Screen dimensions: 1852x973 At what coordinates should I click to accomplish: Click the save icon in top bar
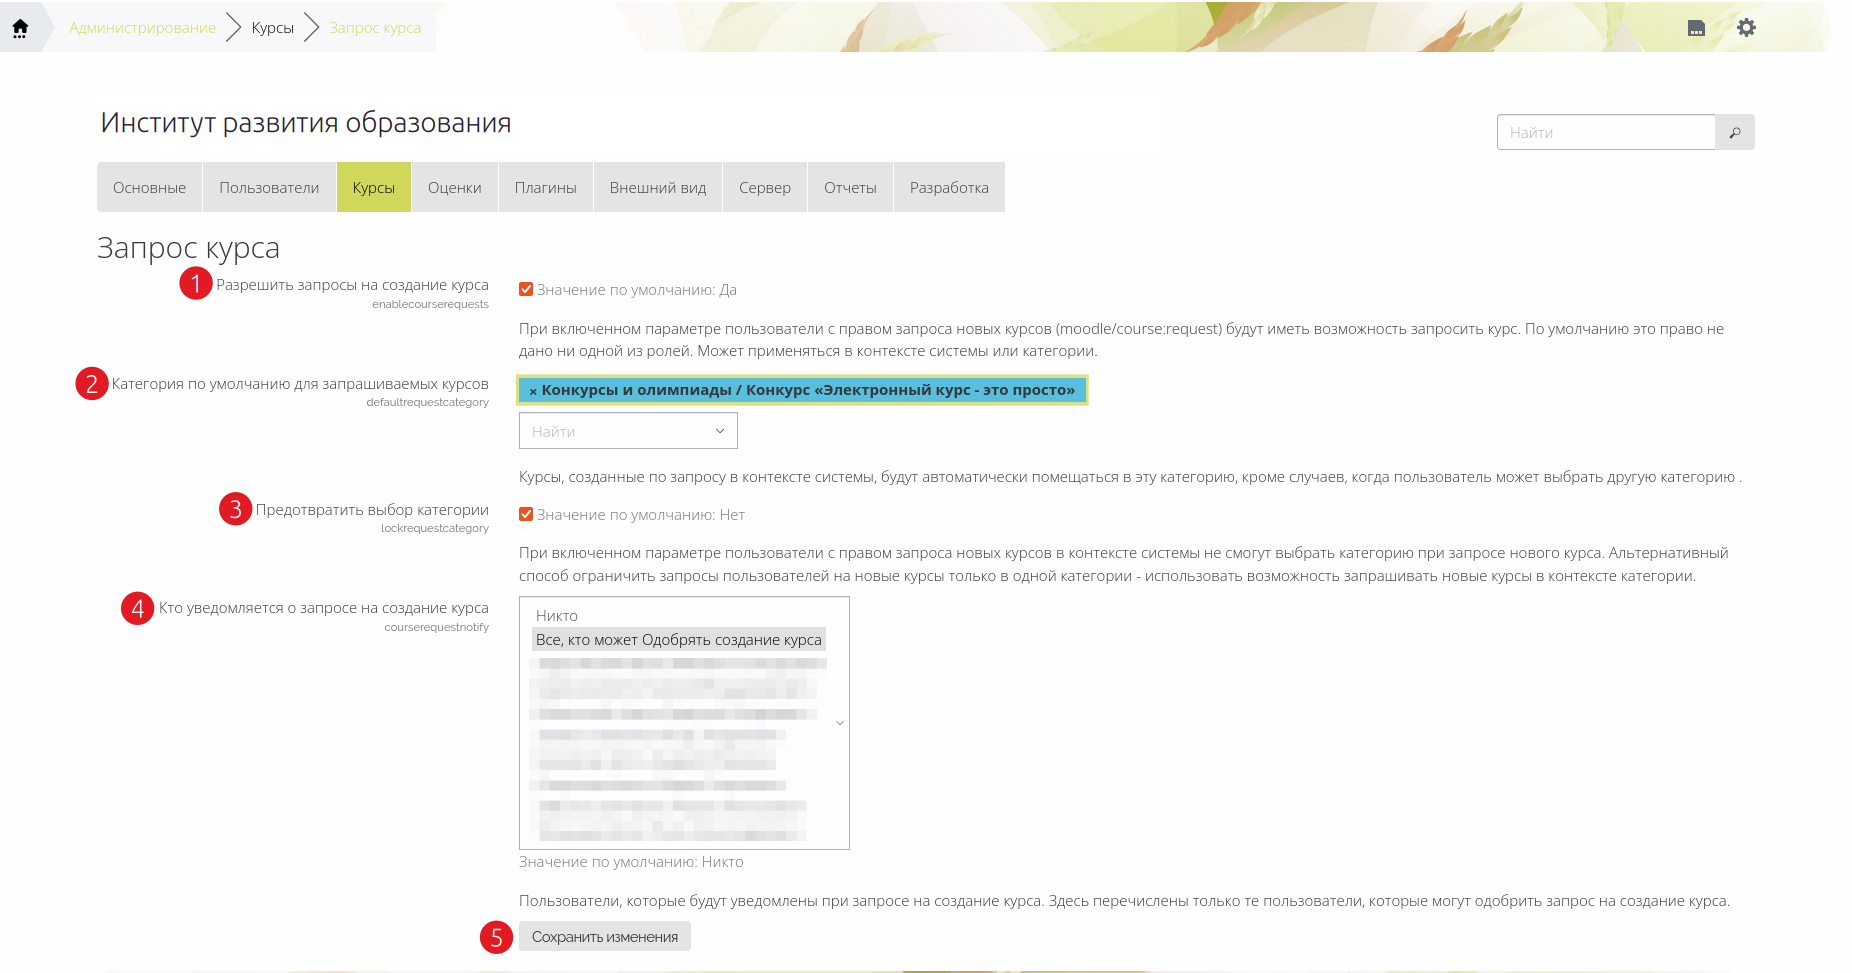1696,28
